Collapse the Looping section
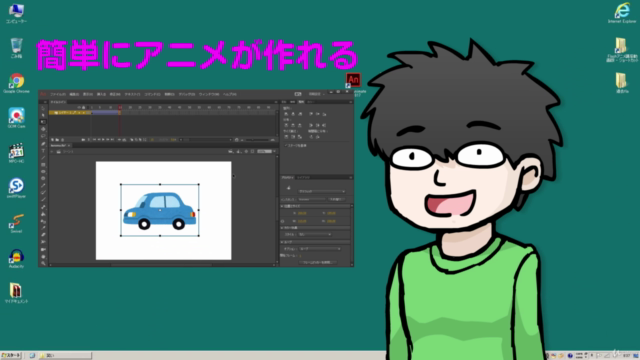The width and height of the screenshot is (640, 360). (x=282, y=242)
